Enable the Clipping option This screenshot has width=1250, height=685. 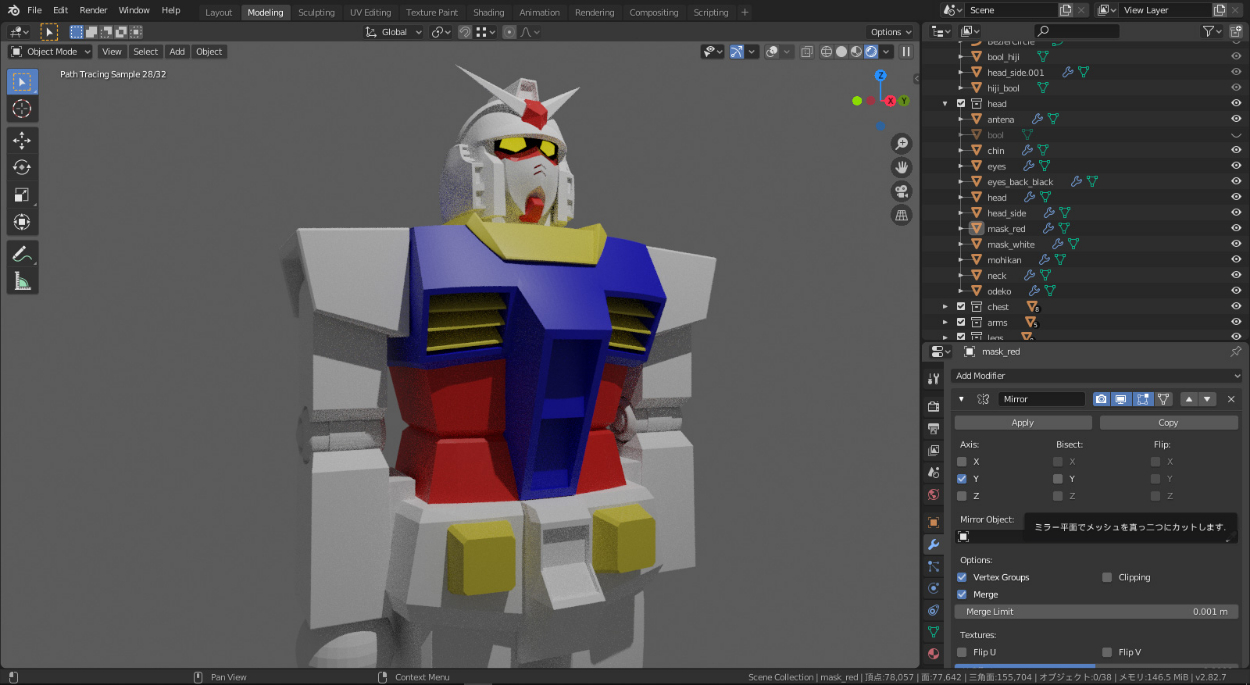(x=1107, y=577)
